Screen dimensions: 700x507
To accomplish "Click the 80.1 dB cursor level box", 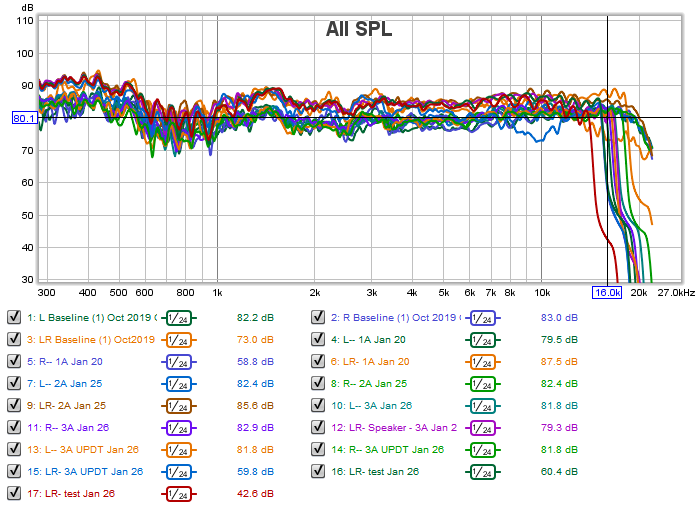I will [x=24, y=118].
